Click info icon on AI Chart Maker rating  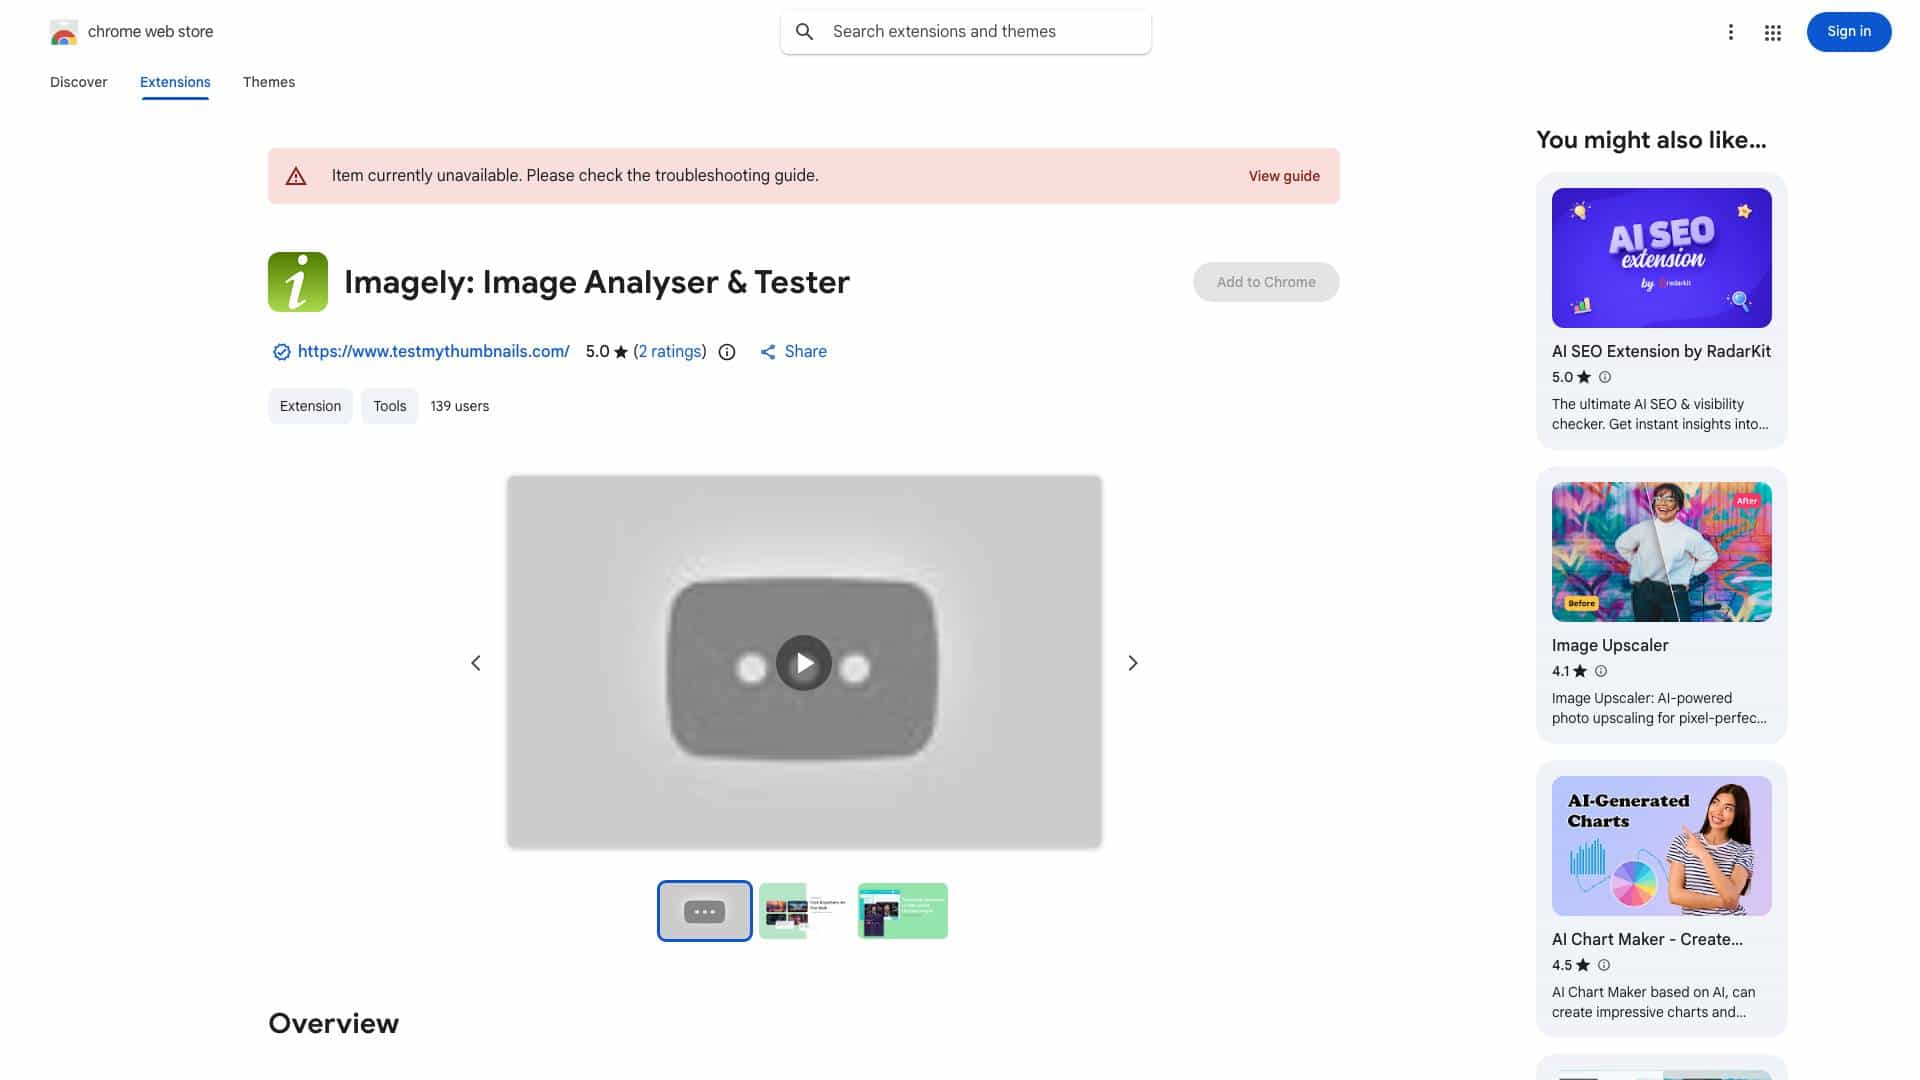coord(1604,965)
